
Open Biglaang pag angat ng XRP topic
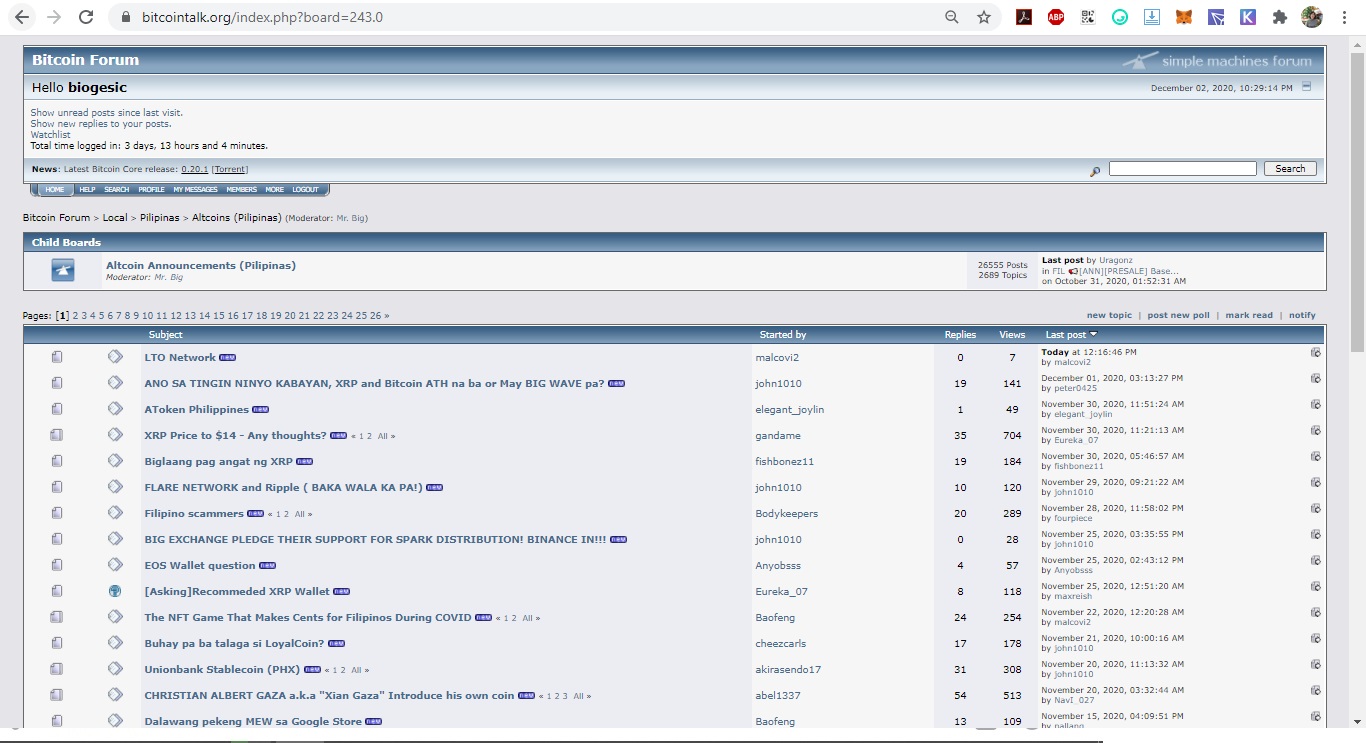218,462
